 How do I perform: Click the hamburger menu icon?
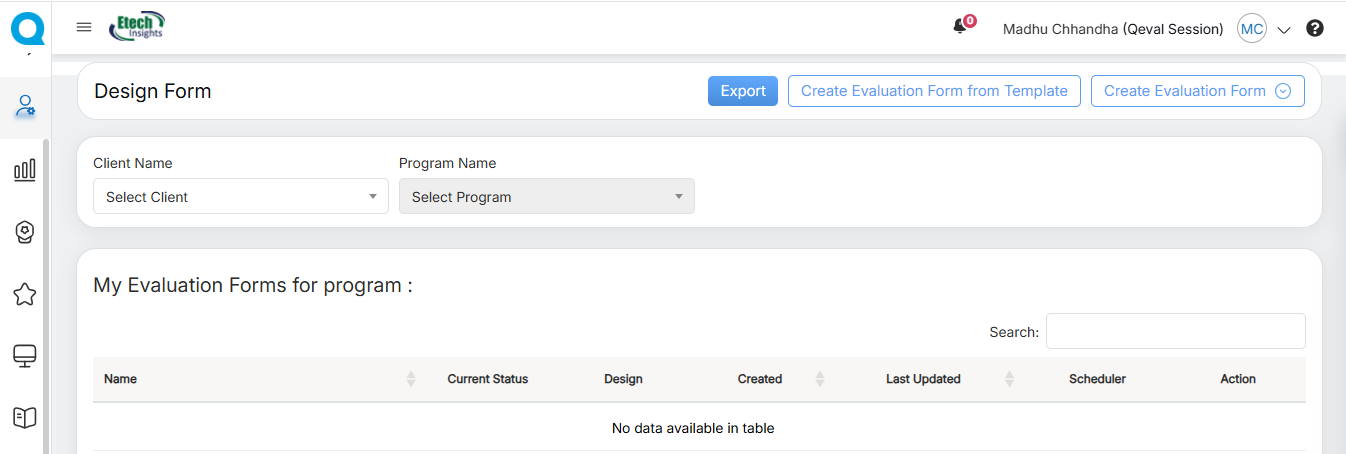[x=84, y=27]
